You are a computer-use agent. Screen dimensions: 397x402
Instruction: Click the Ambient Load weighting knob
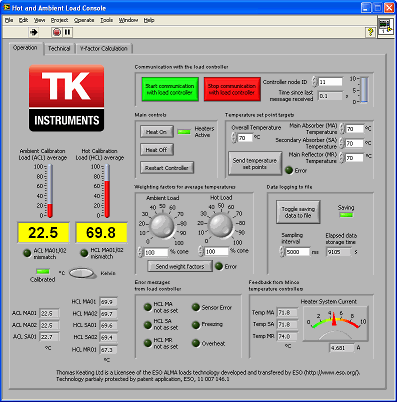[162, 226]
